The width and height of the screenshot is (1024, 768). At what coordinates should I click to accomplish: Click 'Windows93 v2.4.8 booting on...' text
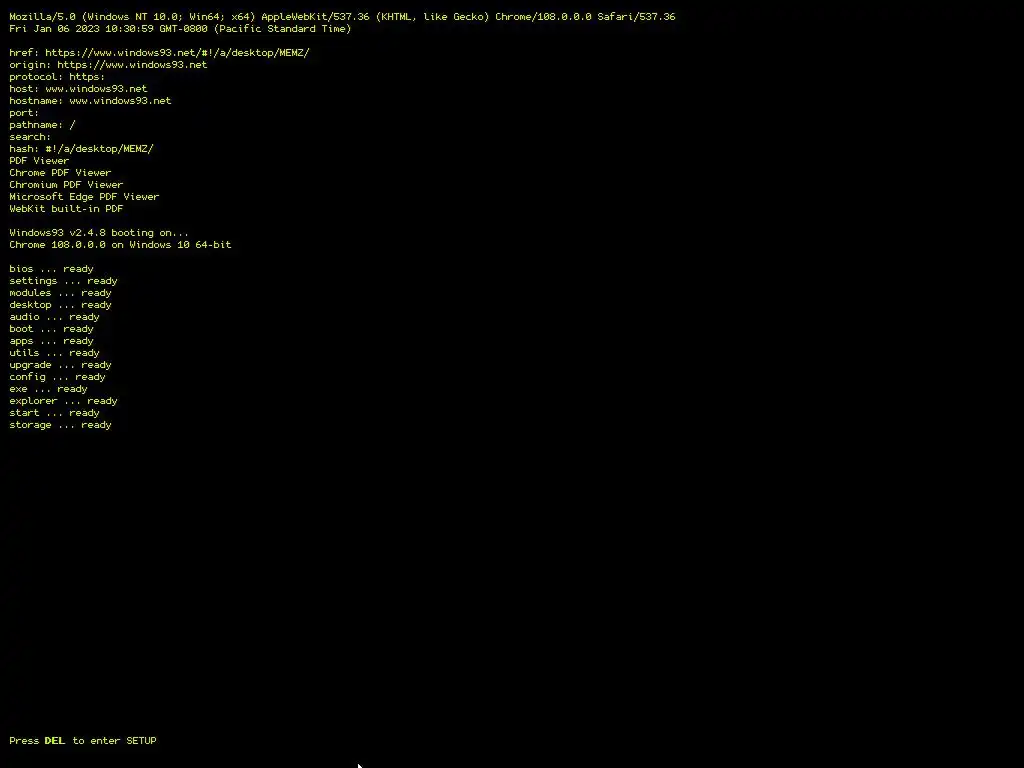pyautogui.click(x=99, y=233)
